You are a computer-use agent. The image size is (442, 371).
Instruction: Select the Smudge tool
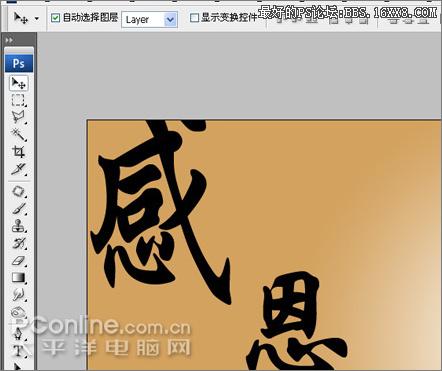[18, 295]
